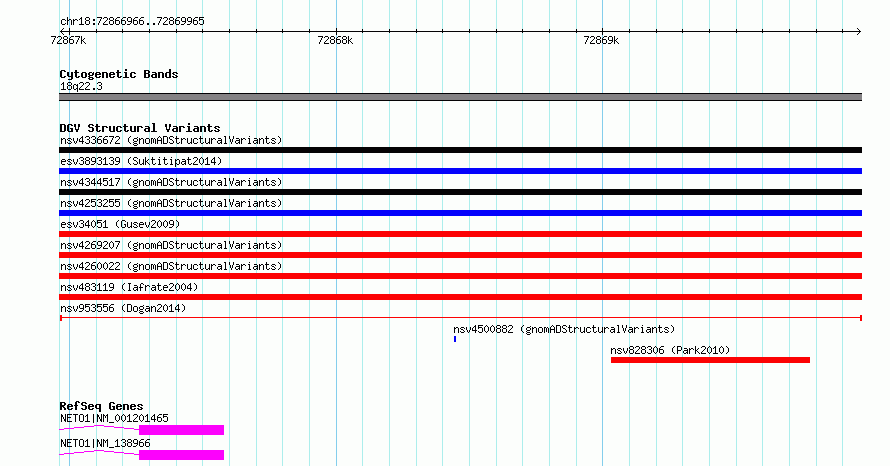Click the magenta exon of NM_138966
Screen dimensions: 890x466
coord(182,455)
